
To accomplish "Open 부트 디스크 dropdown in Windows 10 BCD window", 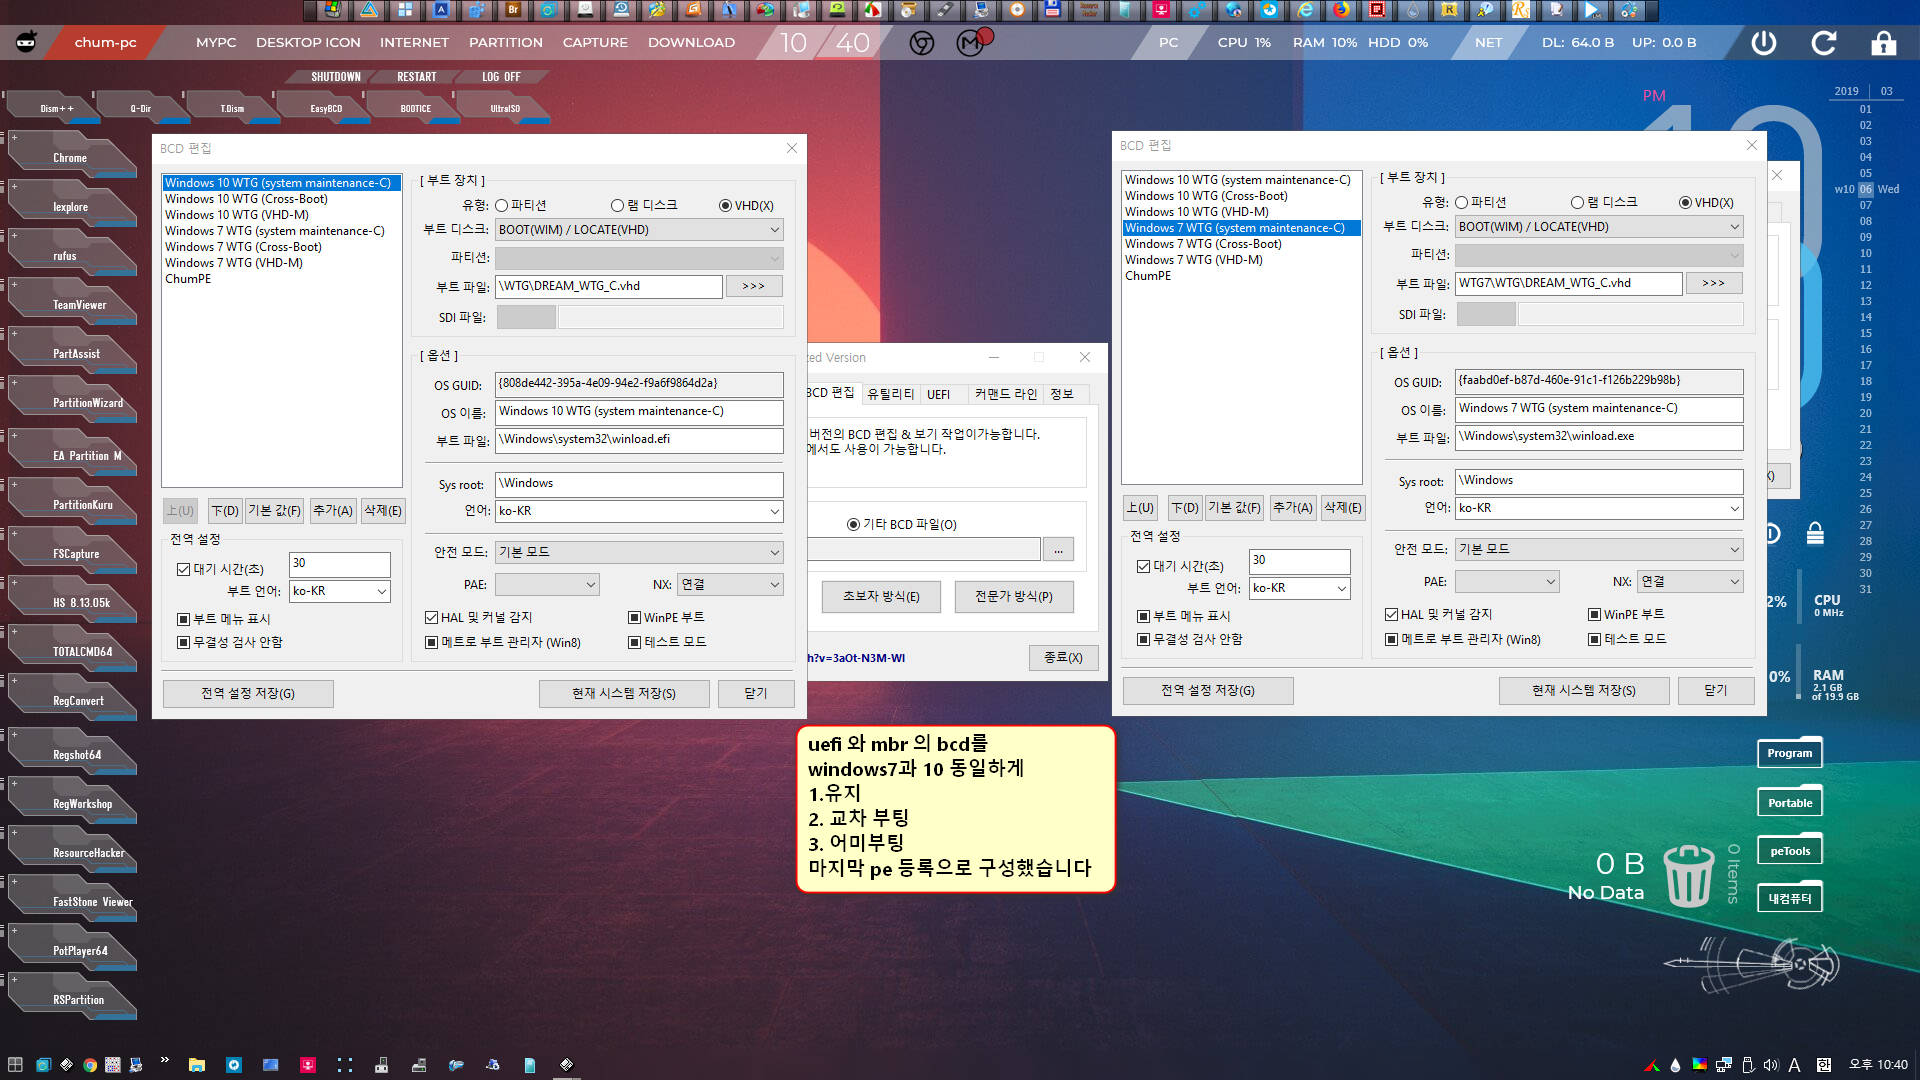I will click(639, 230).
